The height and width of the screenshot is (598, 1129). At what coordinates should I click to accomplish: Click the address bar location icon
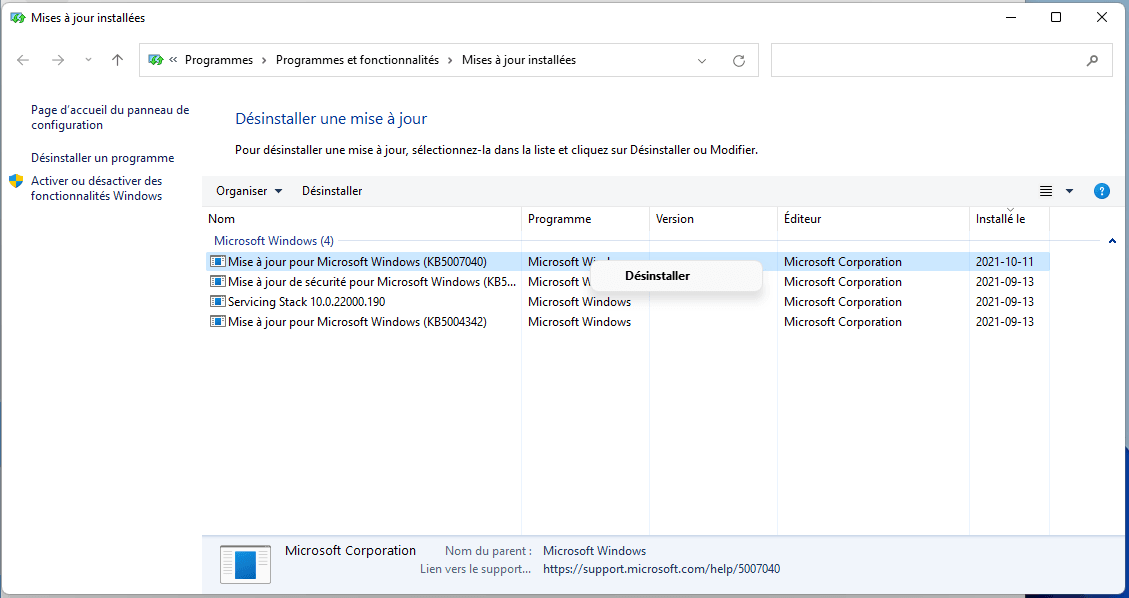point(156,60)
